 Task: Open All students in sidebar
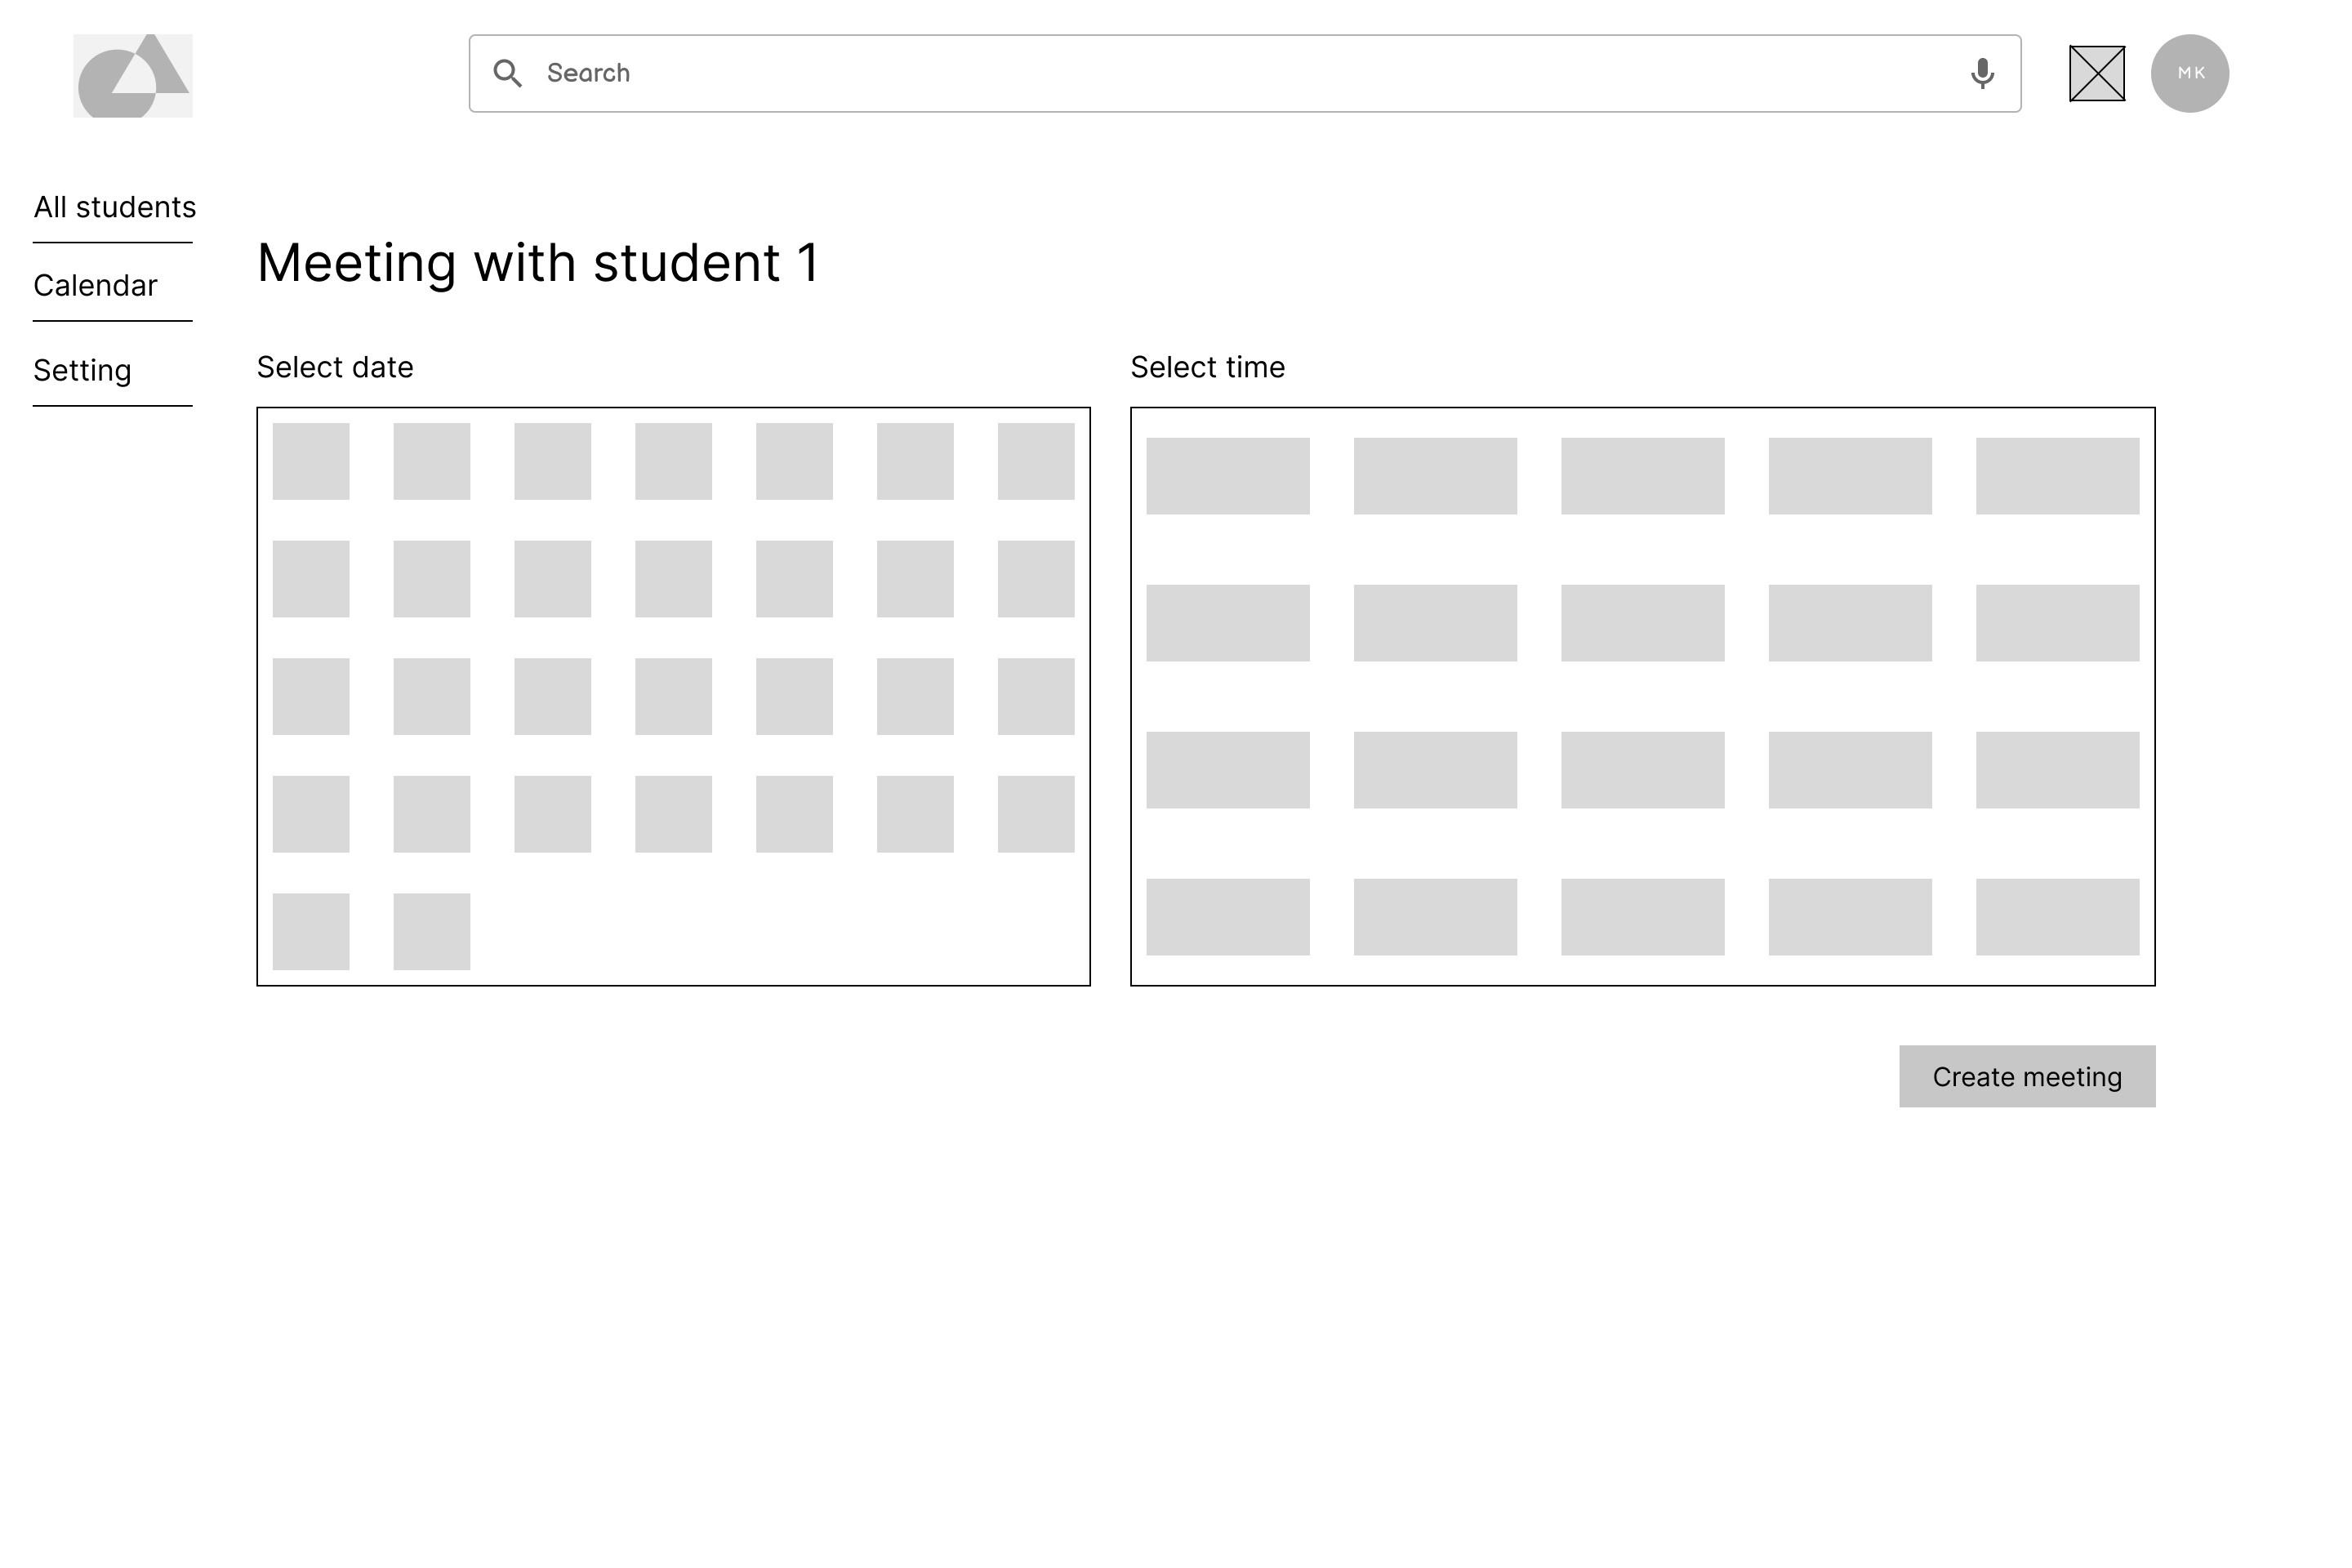[x=114, y=207]
